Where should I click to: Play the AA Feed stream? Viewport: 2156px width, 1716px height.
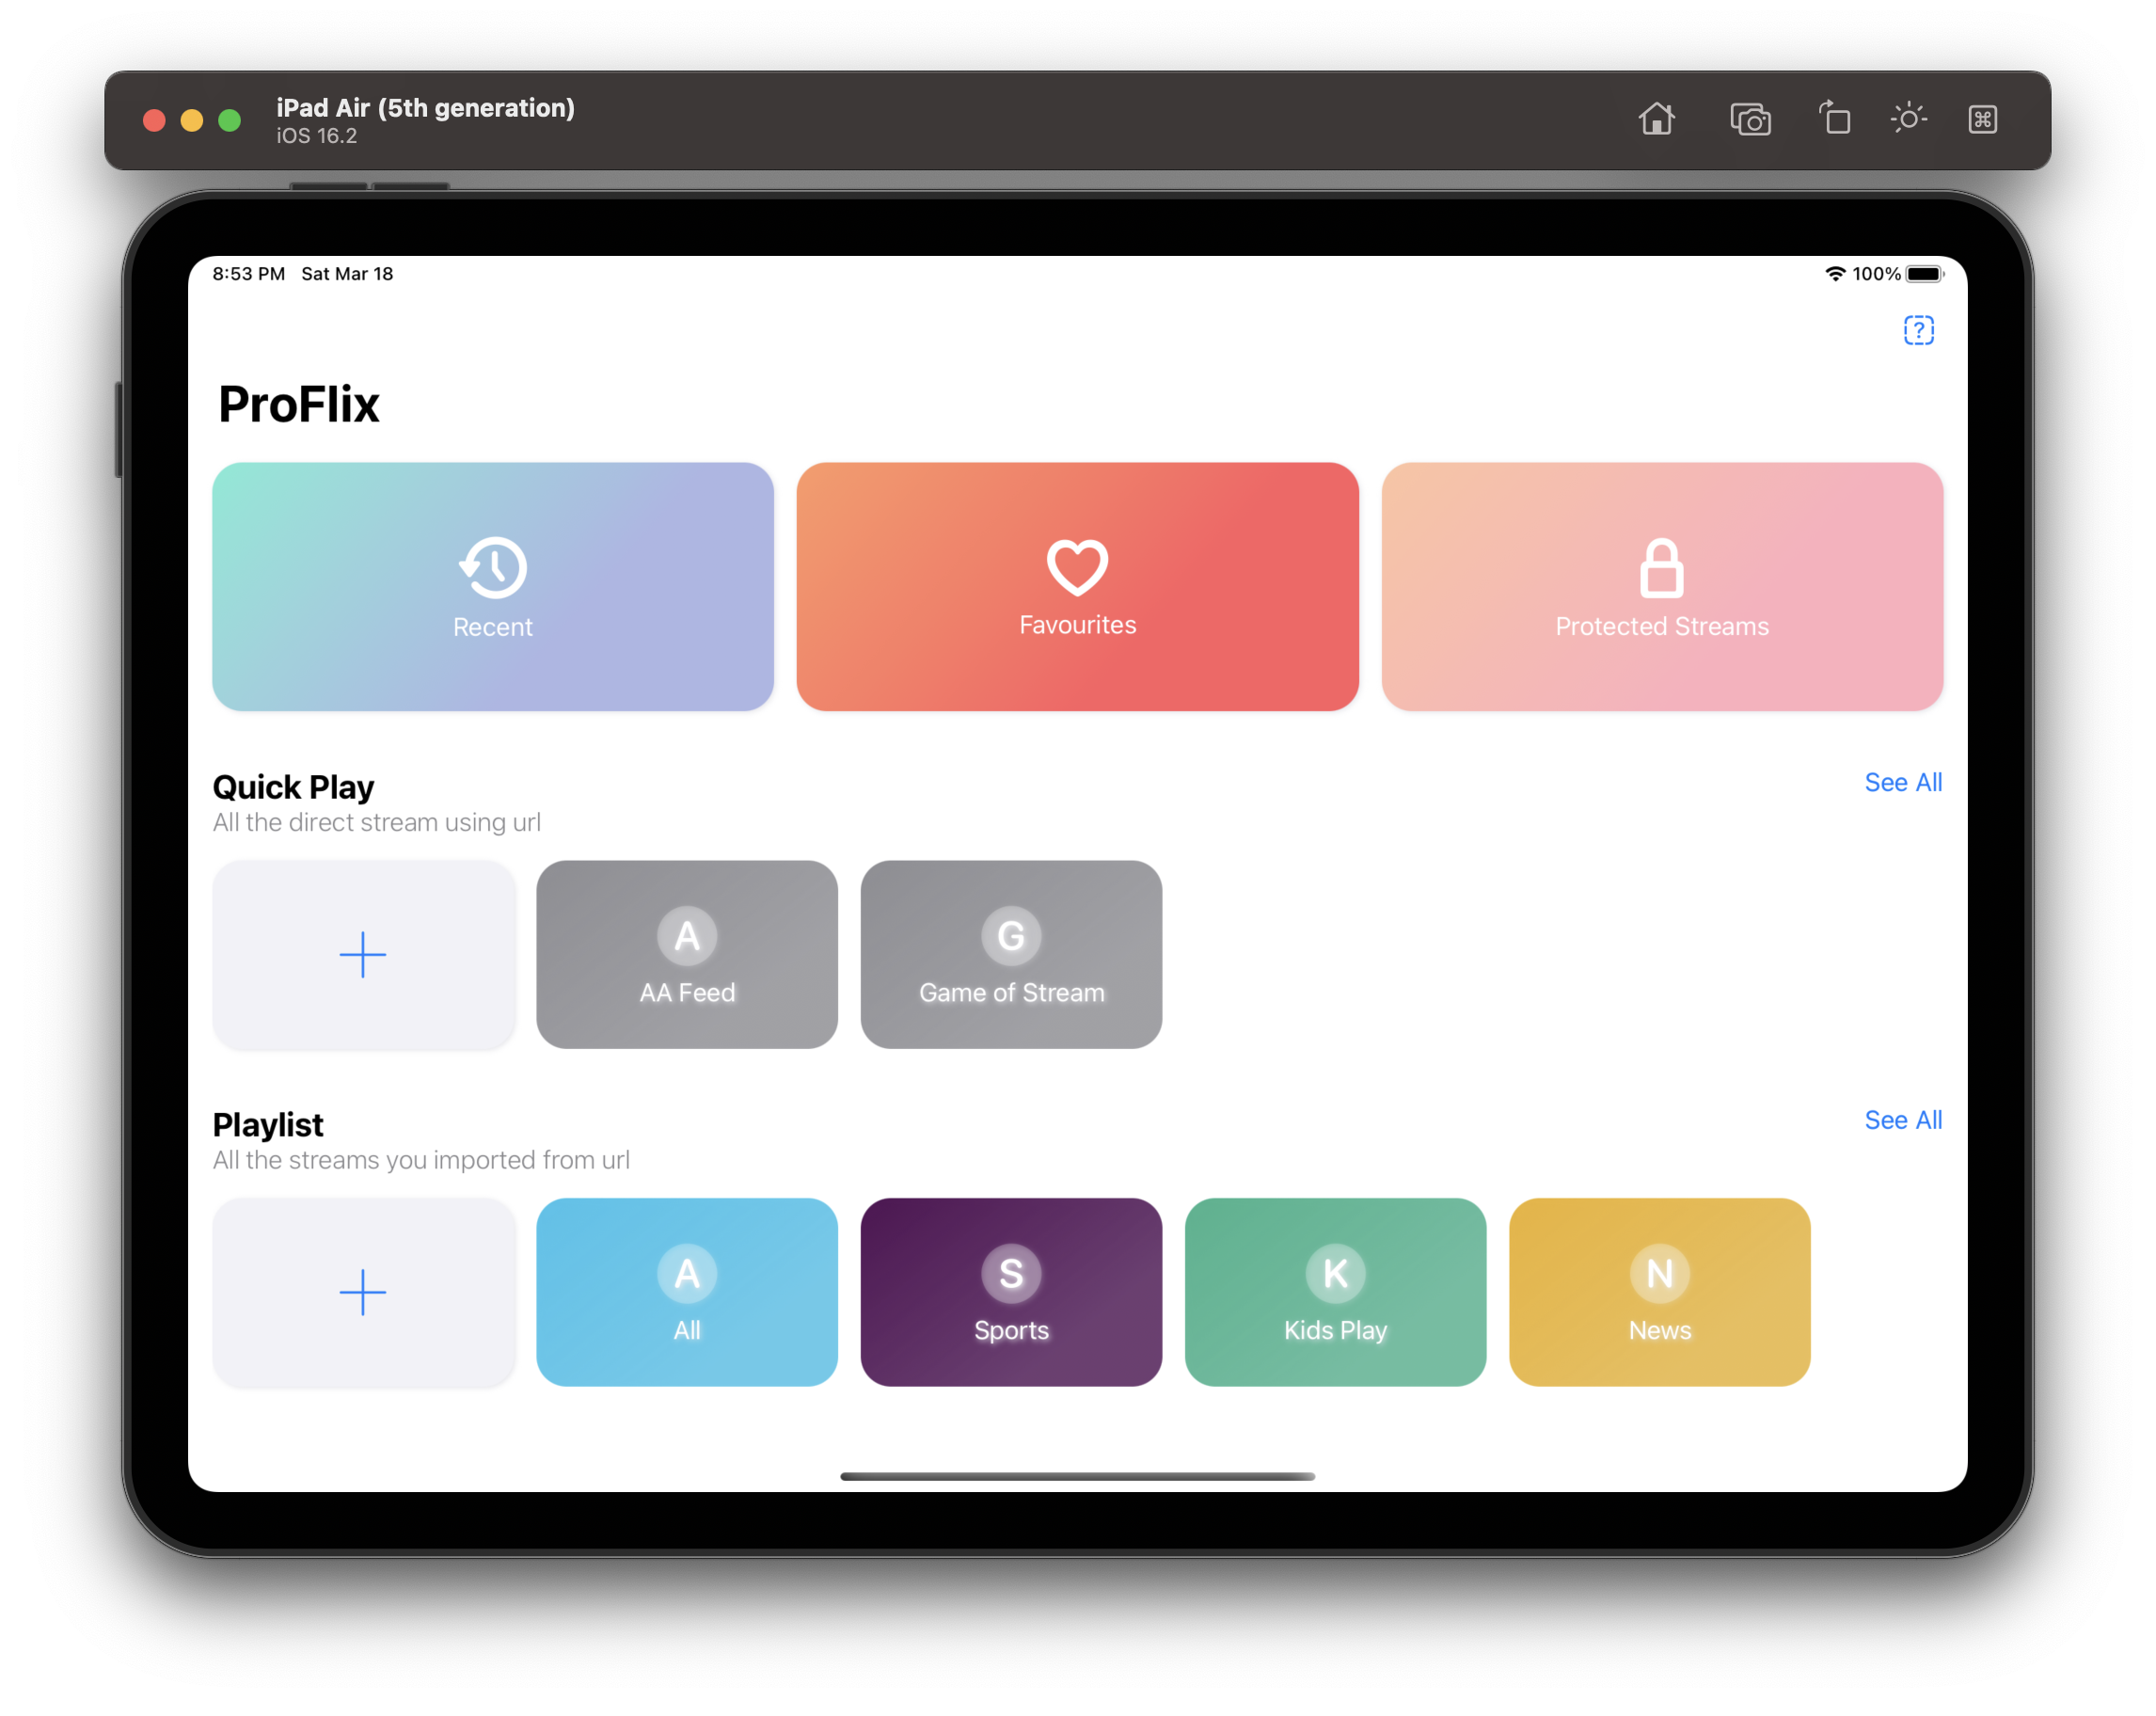687,954
